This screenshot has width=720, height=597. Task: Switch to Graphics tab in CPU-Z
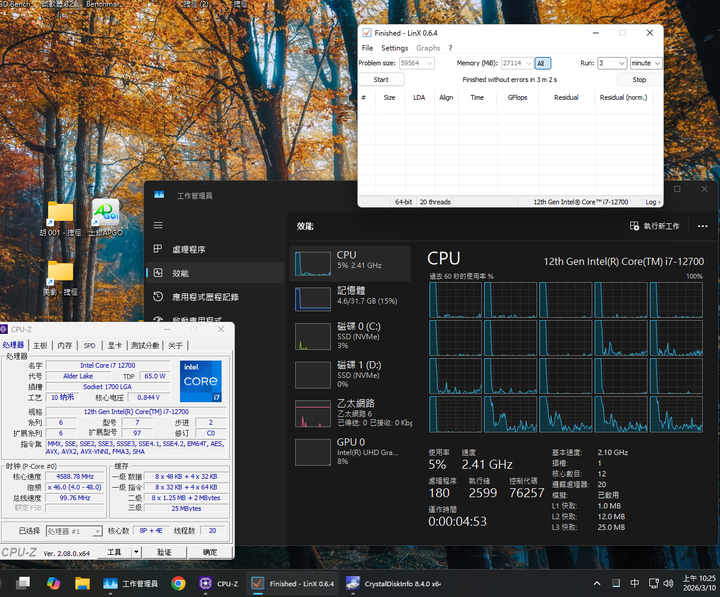pos(115,345)
